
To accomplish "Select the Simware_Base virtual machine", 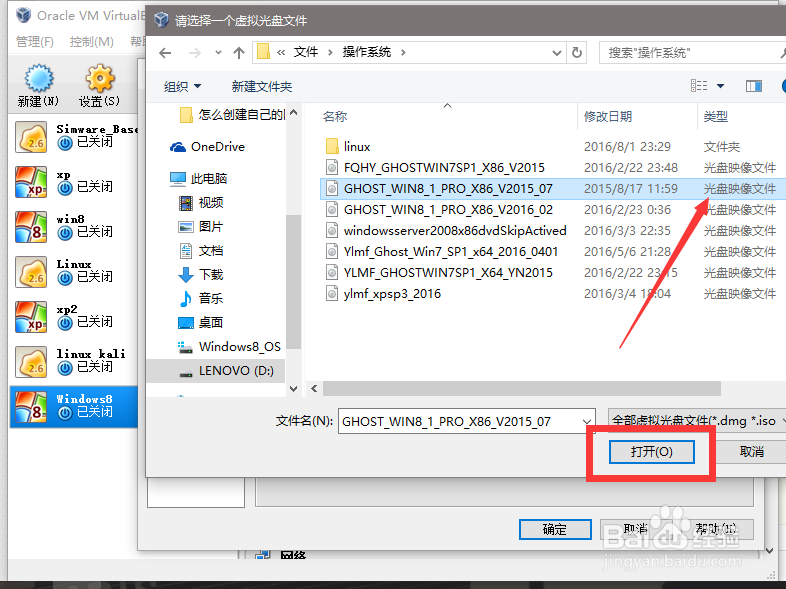I will pos(75,137).
